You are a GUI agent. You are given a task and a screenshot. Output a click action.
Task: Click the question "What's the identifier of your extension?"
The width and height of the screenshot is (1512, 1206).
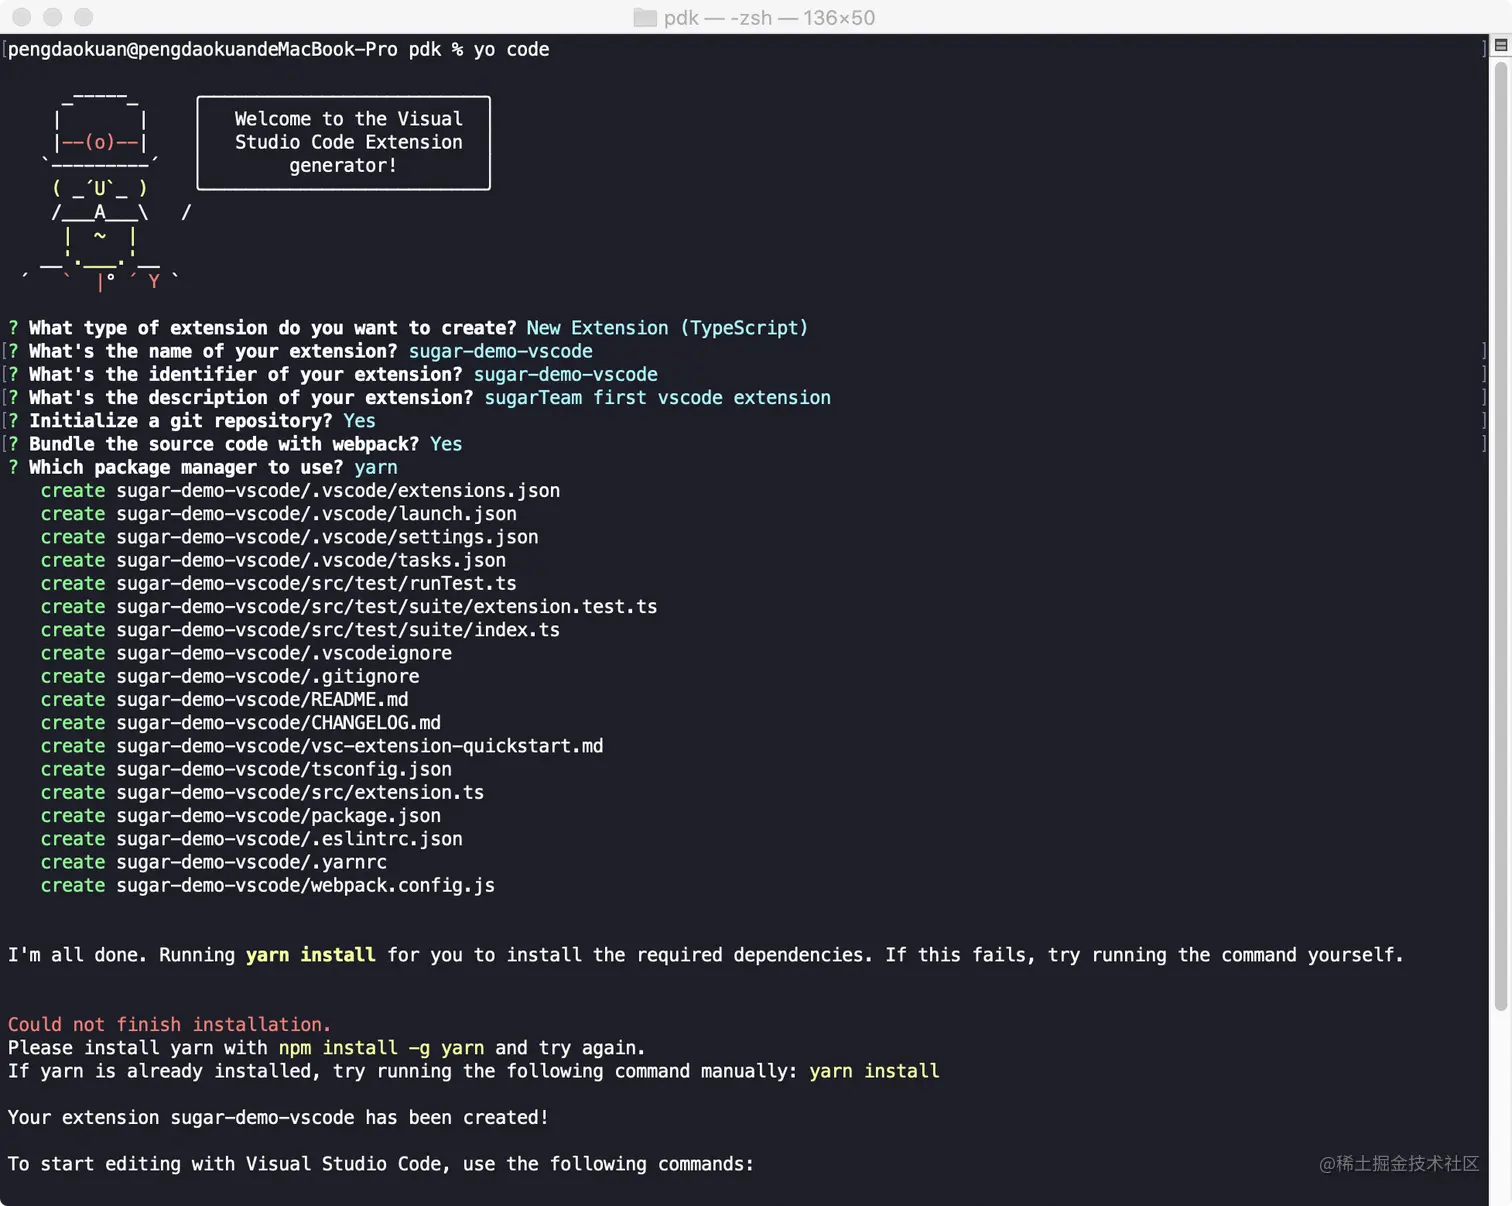tap(246, 374)
